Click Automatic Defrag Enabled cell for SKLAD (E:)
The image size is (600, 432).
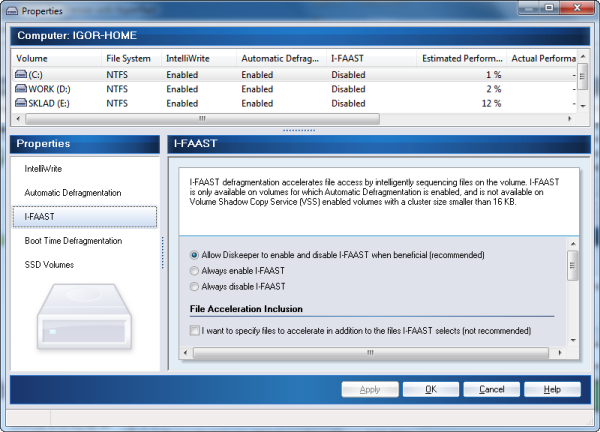pyautogui.click(x=257, y=103)
